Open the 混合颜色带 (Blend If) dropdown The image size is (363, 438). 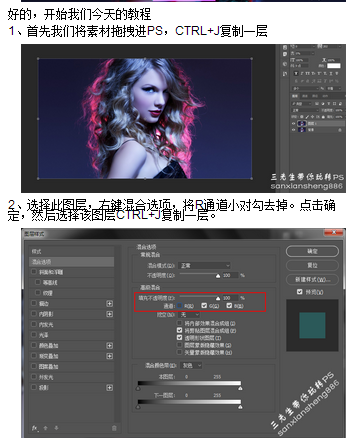(x=191, y=366)
